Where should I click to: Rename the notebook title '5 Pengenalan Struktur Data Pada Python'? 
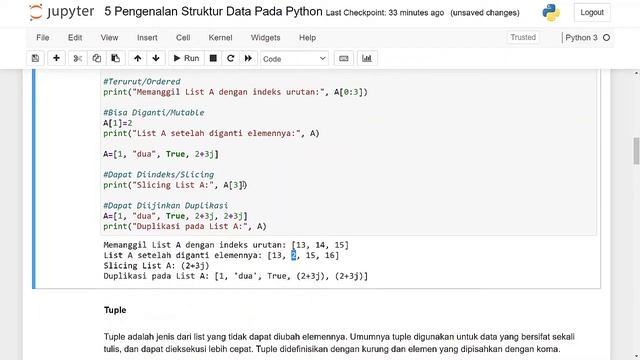click(213, 11)
